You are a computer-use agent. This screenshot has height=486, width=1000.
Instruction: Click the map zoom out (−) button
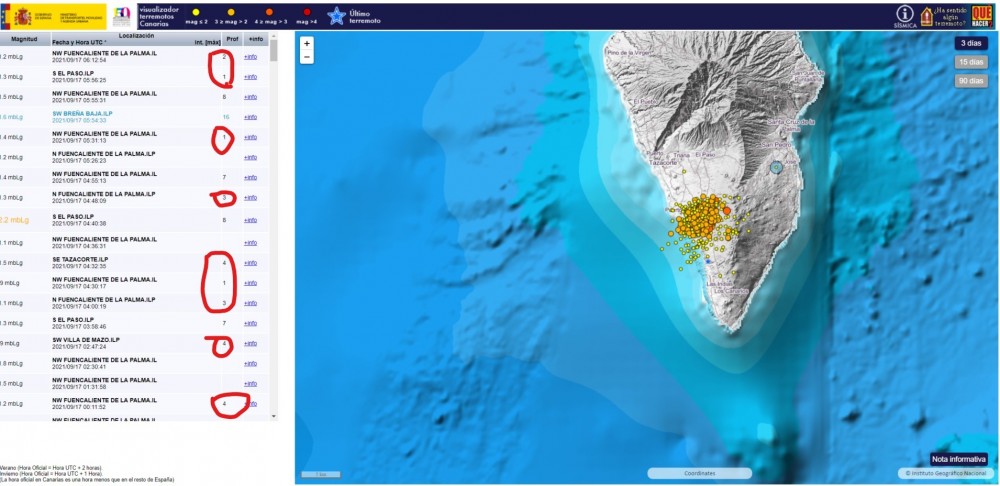307,57
